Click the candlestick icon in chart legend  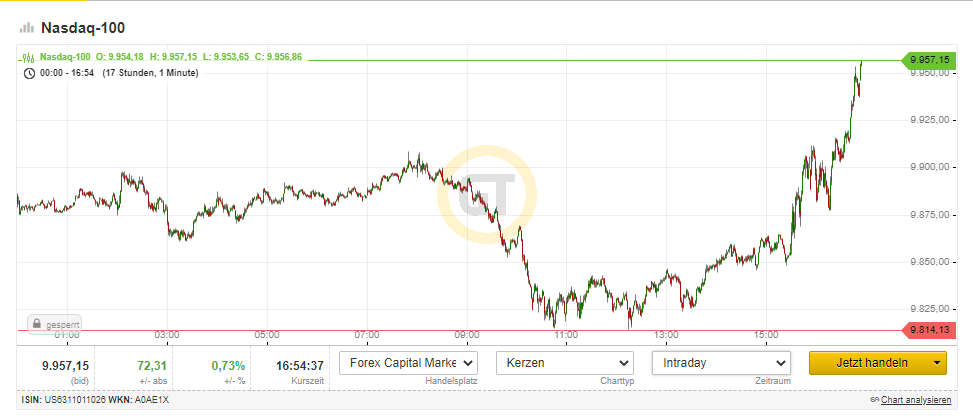click(29, 57)
